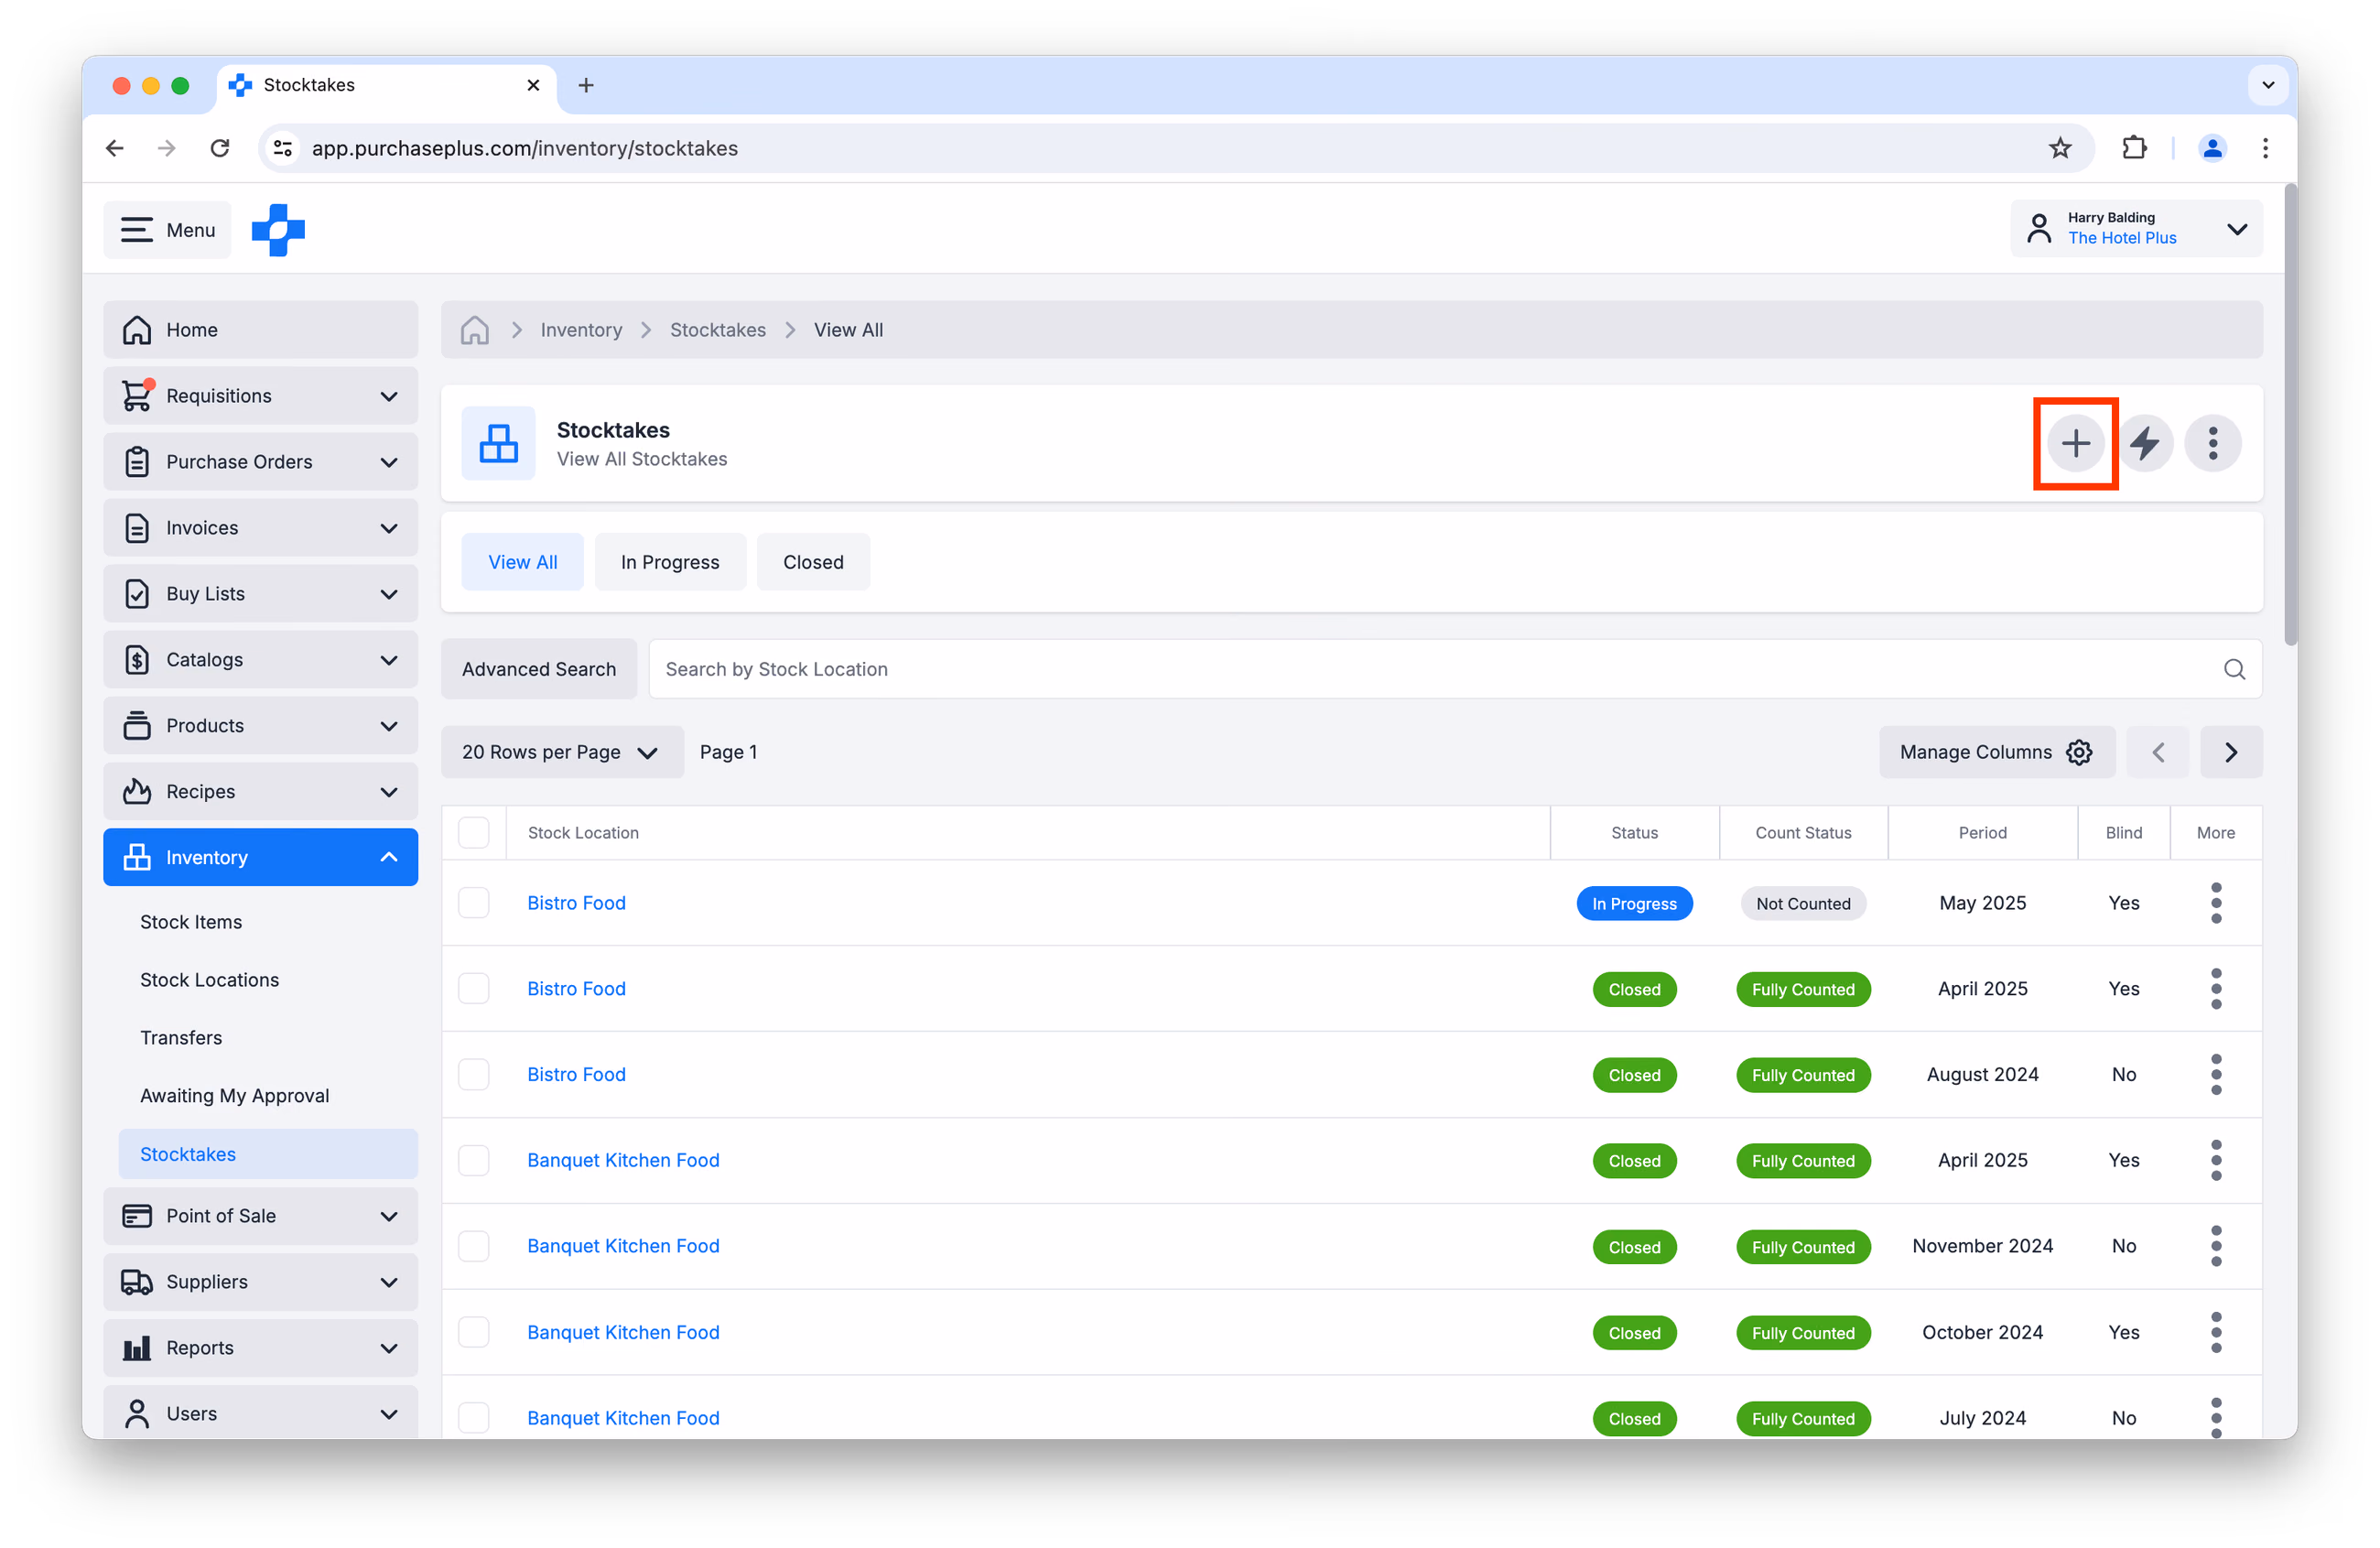Click the Advanced Search button
The height and width of the screenshot is (1548, 2380).
click(538, 669)
